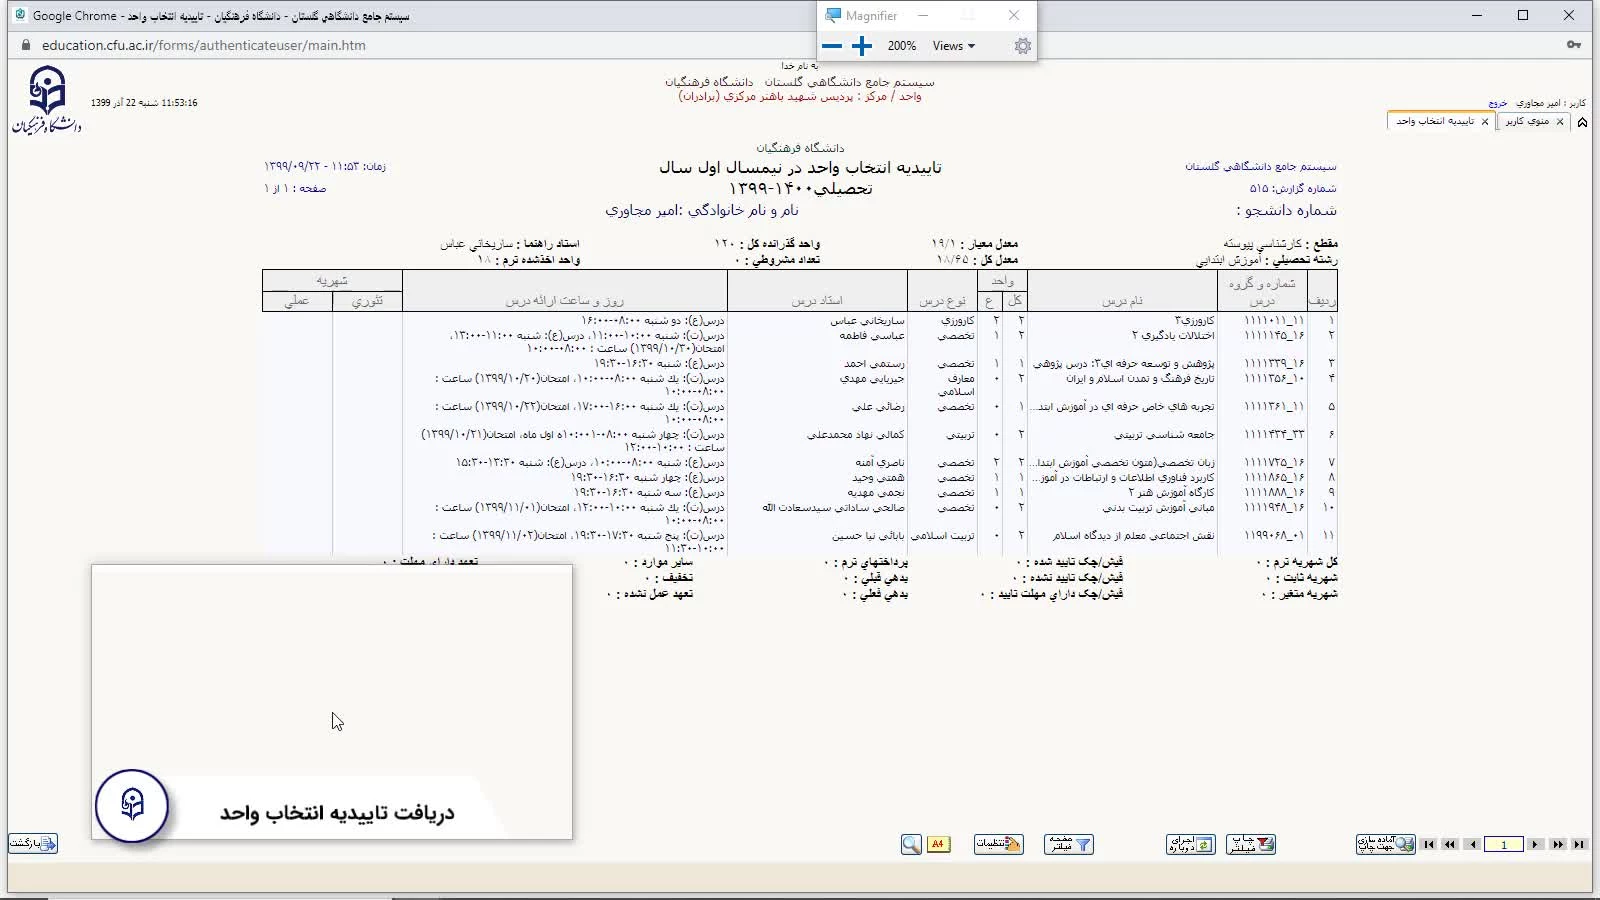The image size is (1600, 900).
Task: Click the A4 page size icon
Action: [938, 845]
